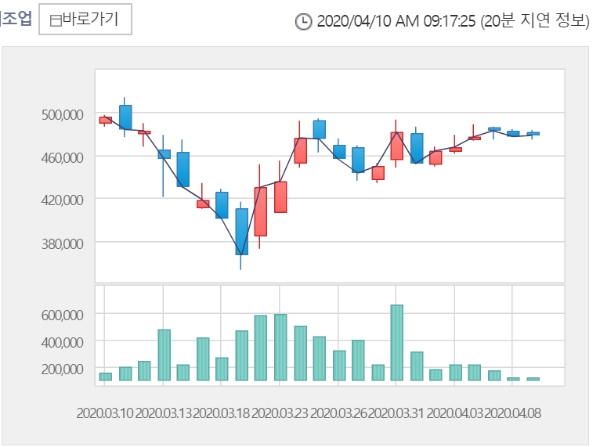This screenshot has height=447, width=600.
Task: Click the 2020.03.10 date label
Action: click(105, 413)
